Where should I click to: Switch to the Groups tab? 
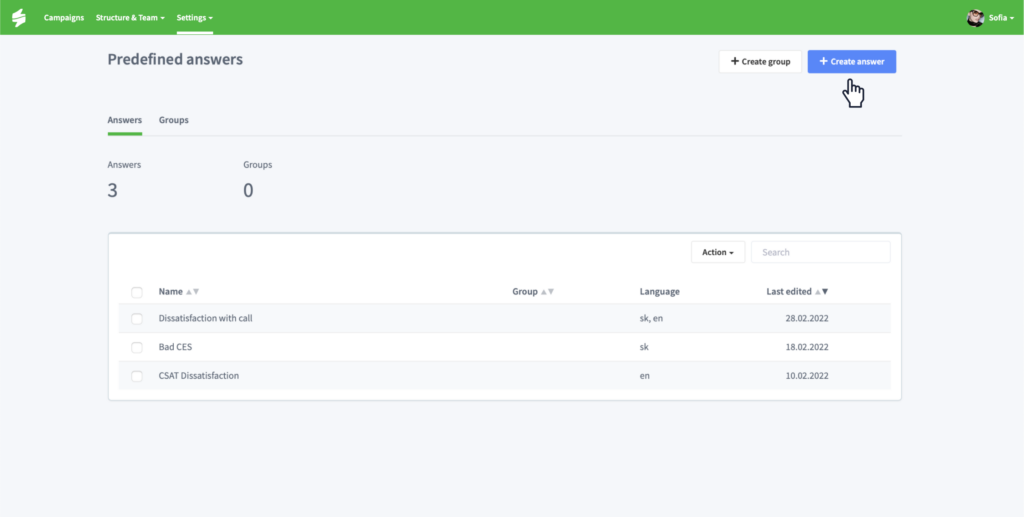click(174, 120)
